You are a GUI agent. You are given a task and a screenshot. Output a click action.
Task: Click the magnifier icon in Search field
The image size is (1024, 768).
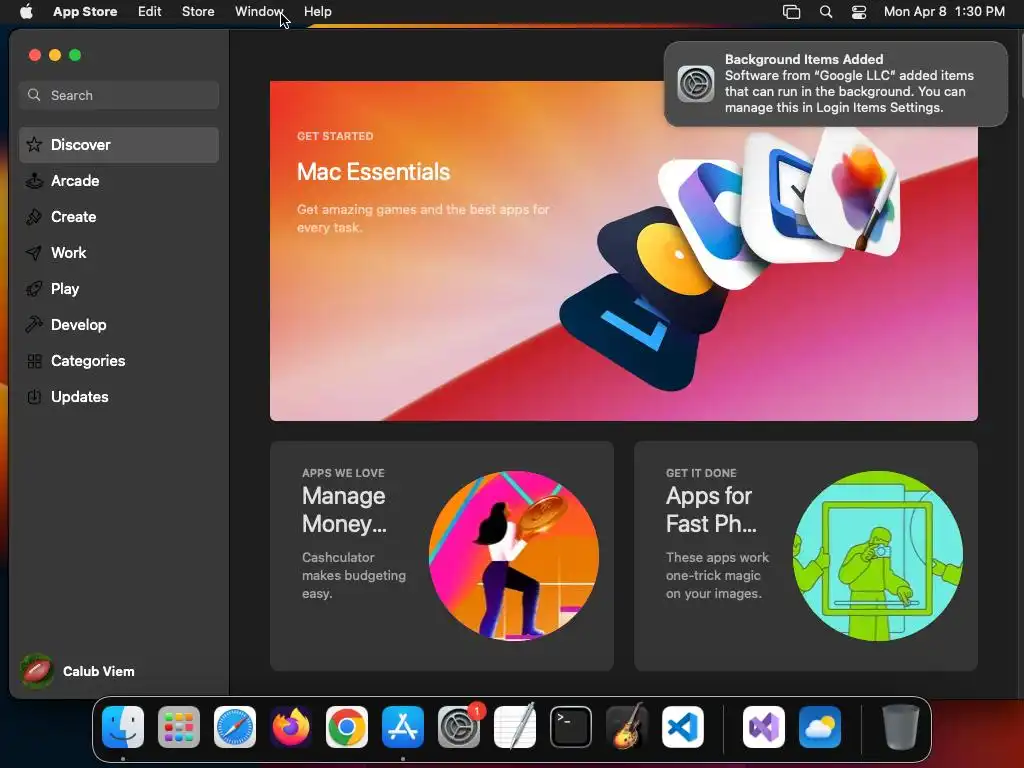[34, 95]
